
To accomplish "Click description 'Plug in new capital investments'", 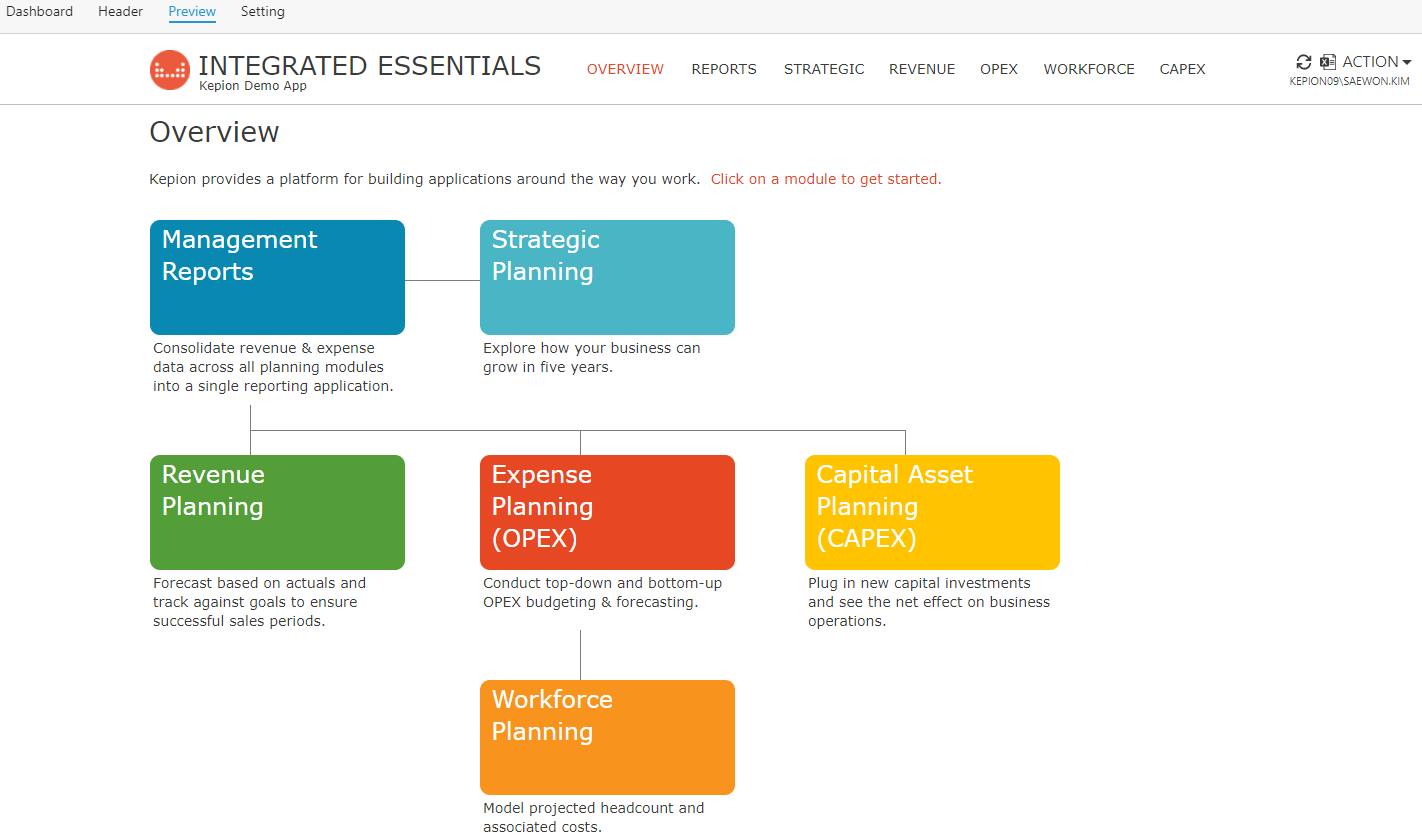I will coord(929,602).
